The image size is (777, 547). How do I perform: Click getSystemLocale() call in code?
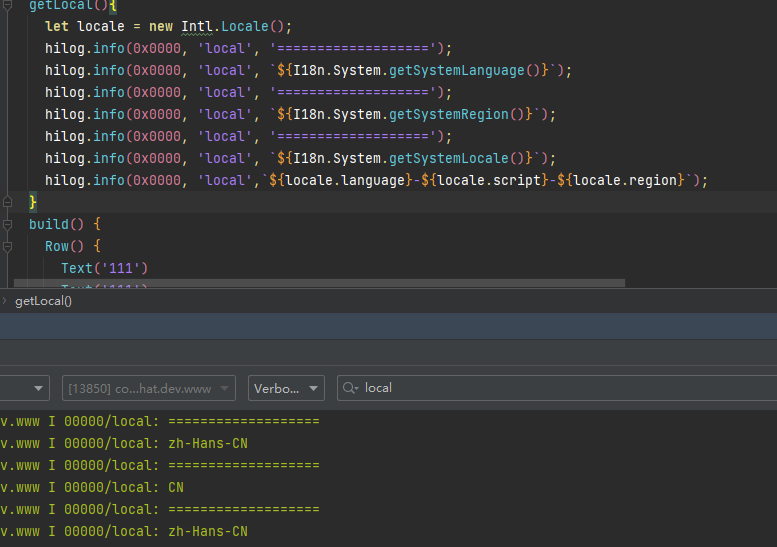click(x=457, y=159)
